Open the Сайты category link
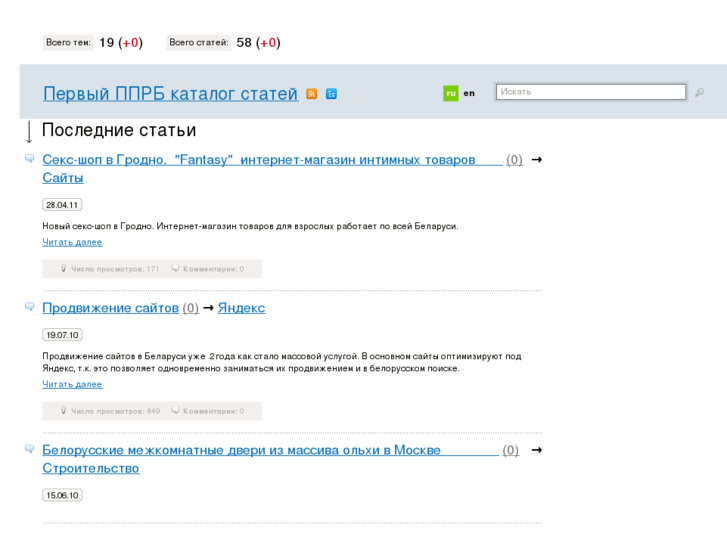 click(x=63, y=178)
